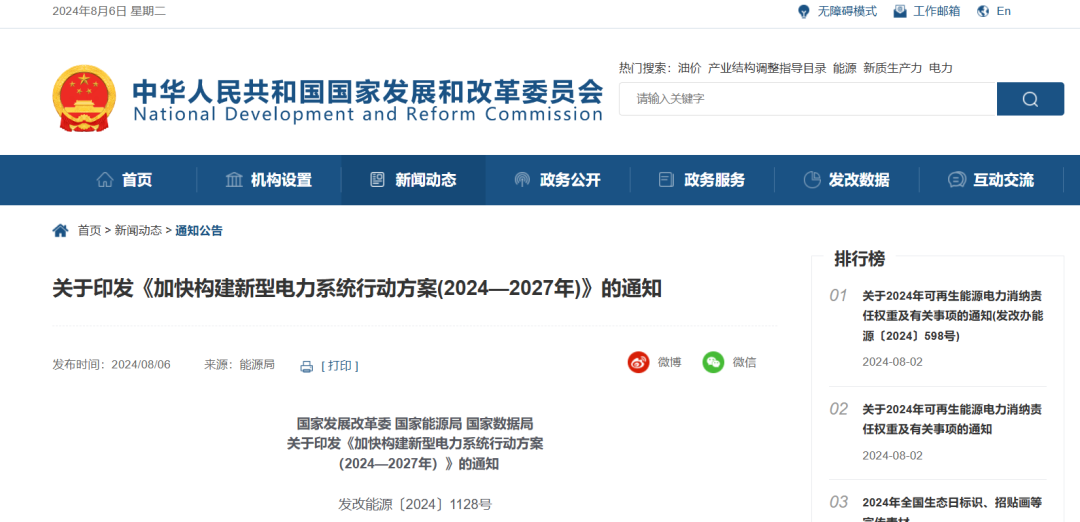Click the publish date 发布时间：2024/08/06
Image resolution: width=1080 pixels, height=522 pixels.
tap(112, 364)
